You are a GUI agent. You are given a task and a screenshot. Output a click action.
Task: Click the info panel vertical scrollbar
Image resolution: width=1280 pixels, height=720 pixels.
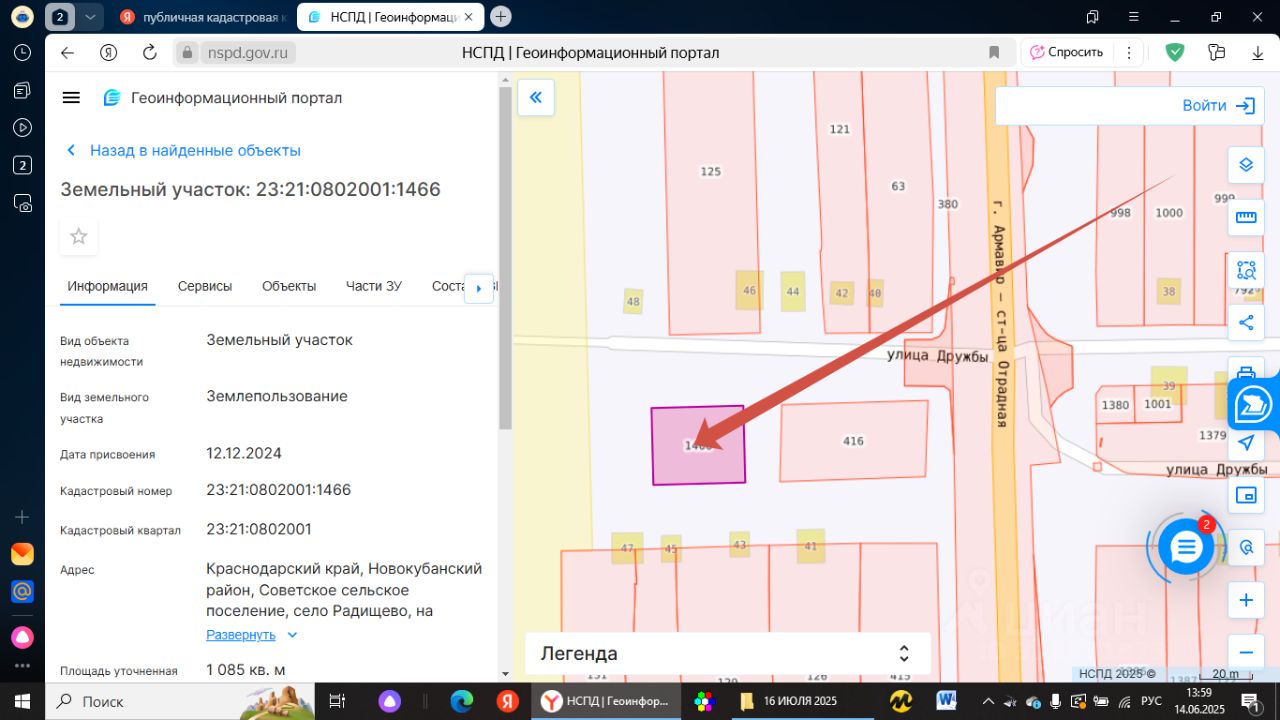click(x=505, y=260)
